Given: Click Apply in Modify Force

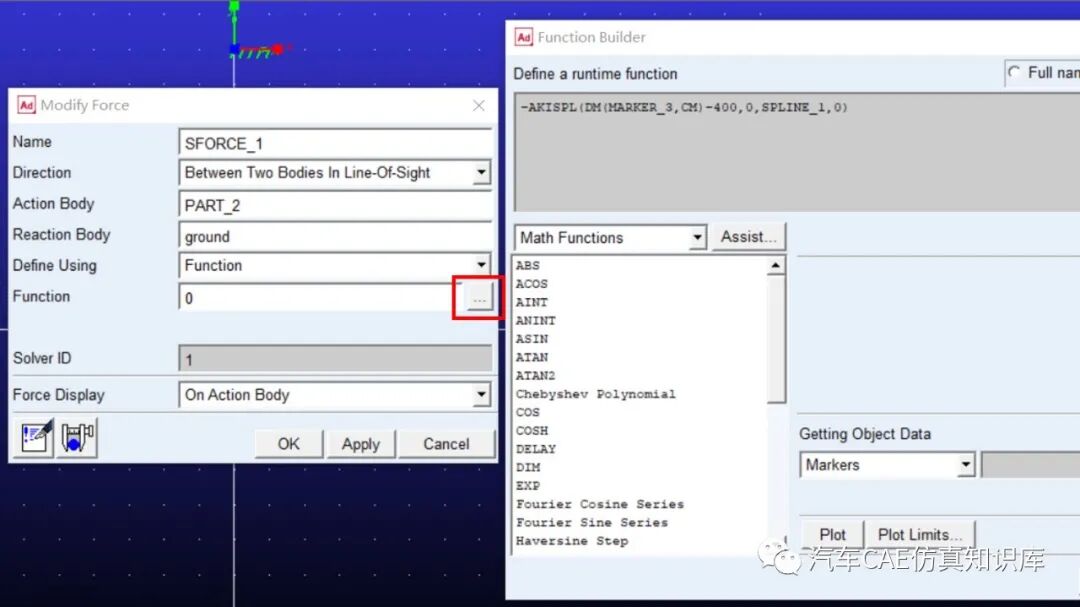Looking at the screenshot, I should pos(361,444).
